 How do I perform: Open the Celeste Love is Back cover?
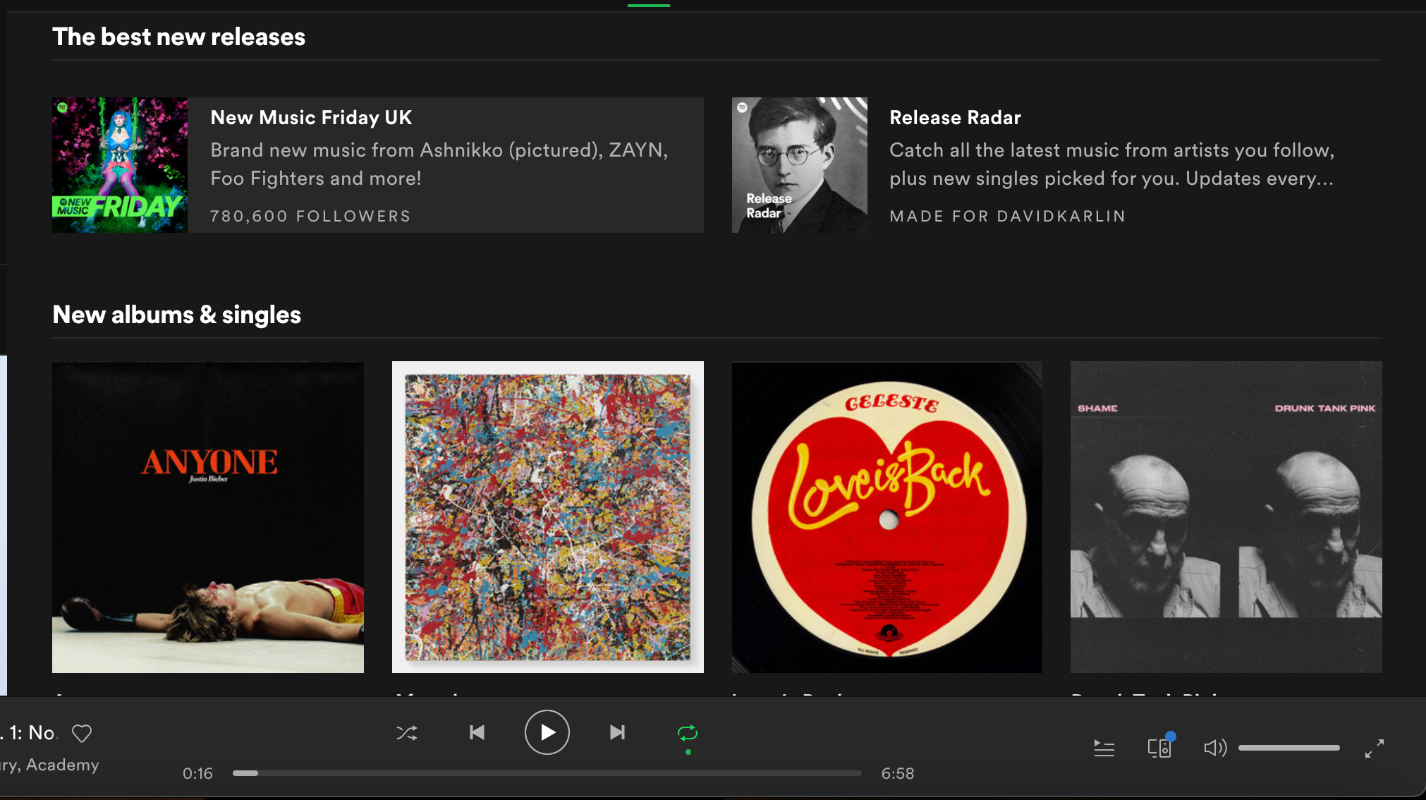(x=887, y=517)
